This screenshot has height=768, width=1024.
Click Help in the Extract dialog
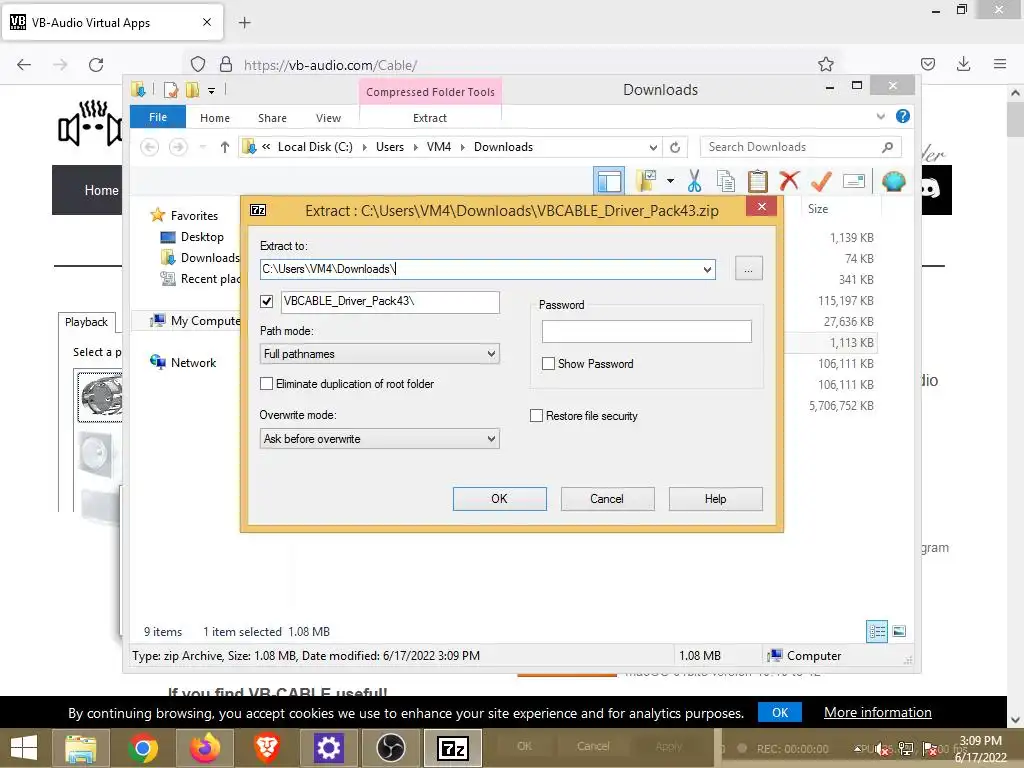[716, 499]
